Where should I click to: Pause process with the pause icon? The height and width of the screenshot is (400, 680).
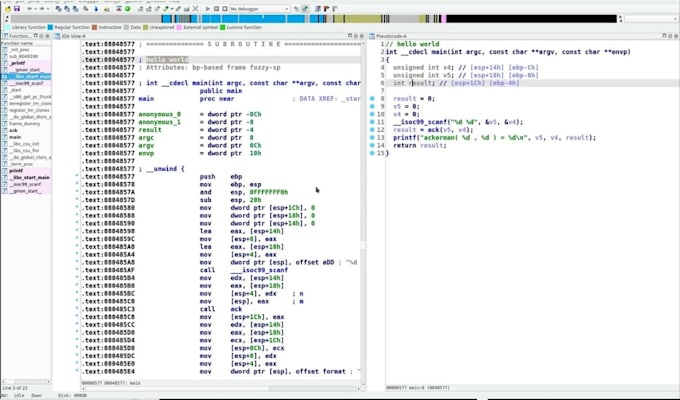click(216, 9)
